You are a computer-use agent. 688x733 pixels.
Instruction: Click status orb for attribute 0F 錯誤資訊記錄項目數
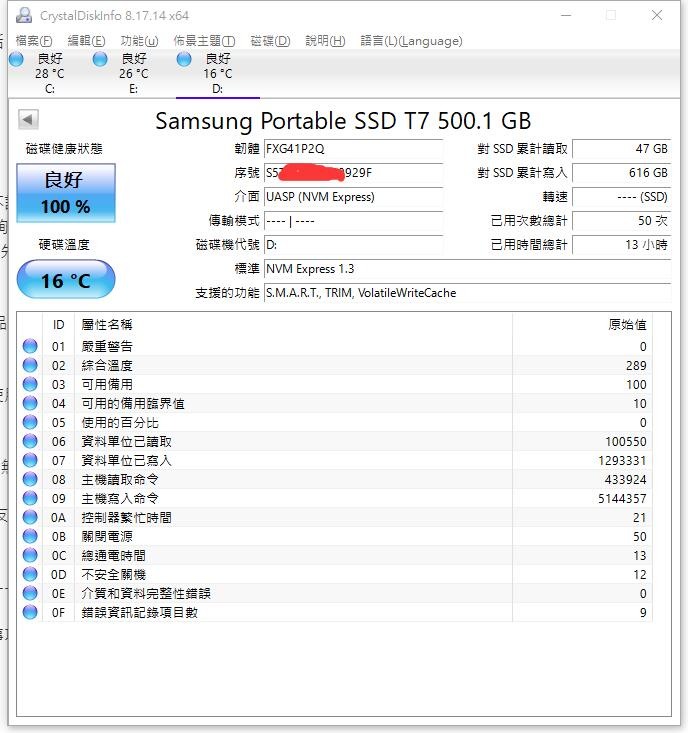30,612
